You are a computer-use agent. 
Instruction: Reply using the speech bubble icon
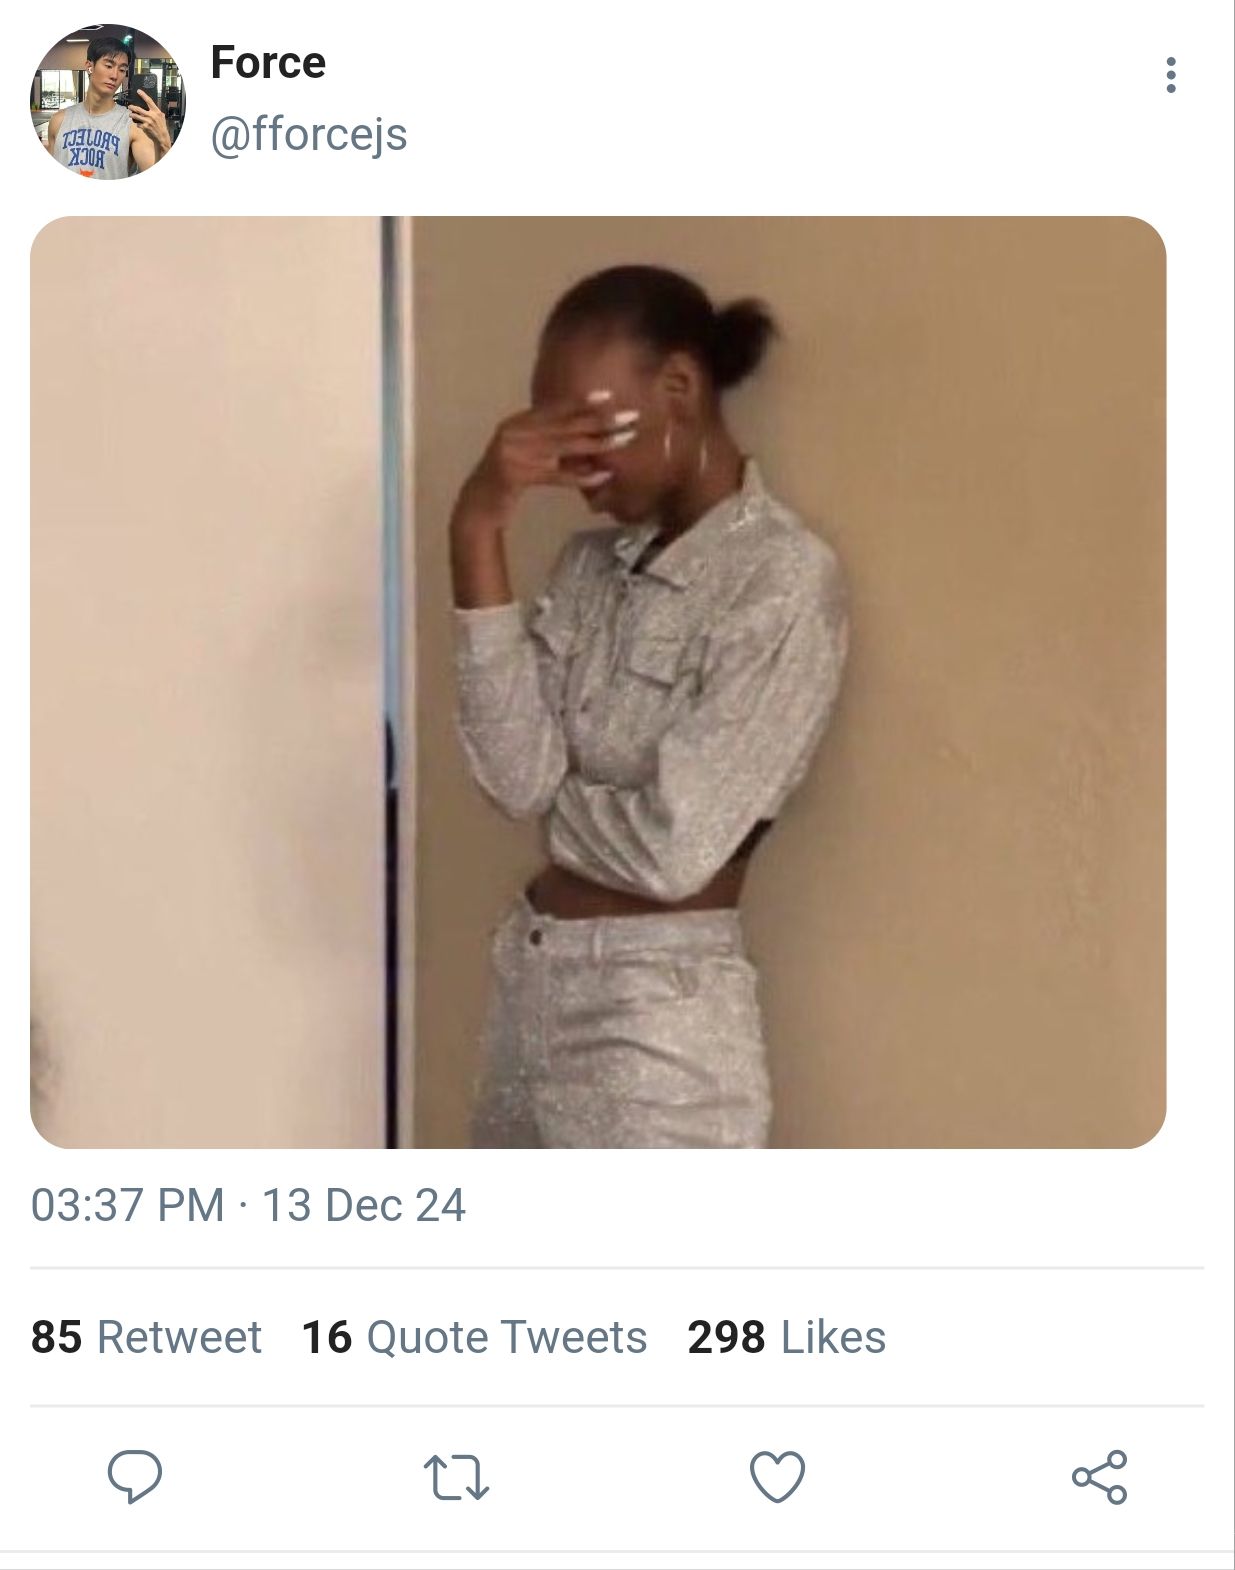[x=135, y=1476]
